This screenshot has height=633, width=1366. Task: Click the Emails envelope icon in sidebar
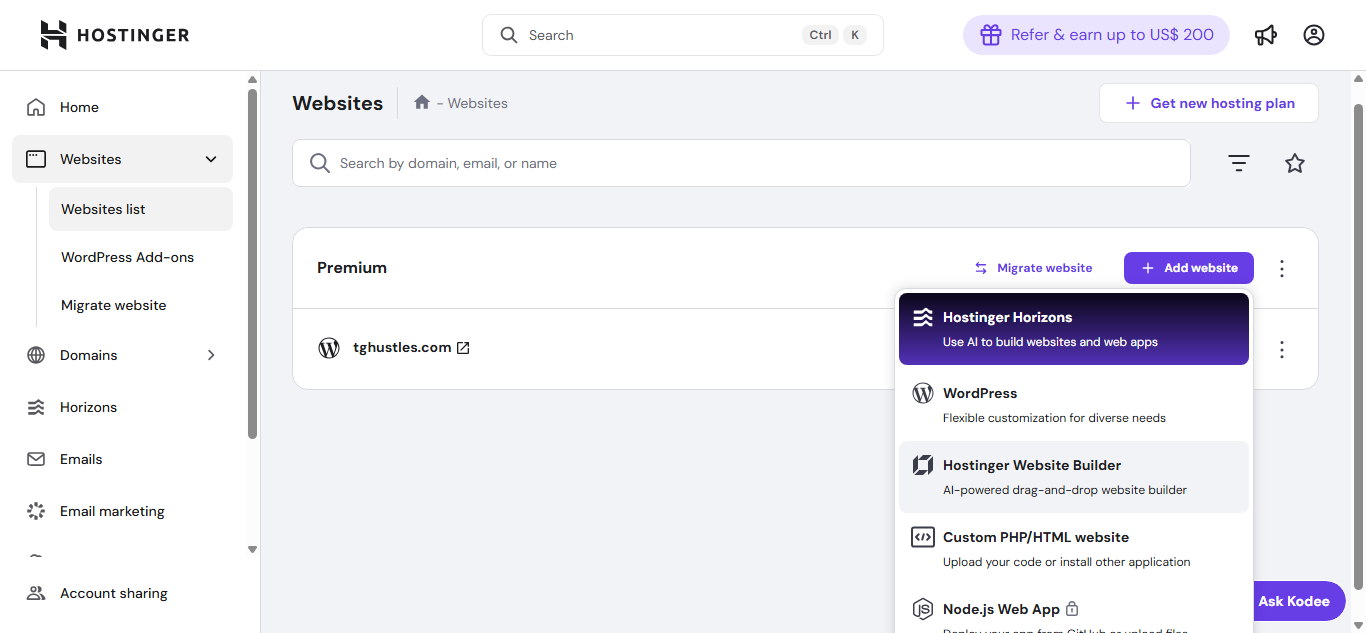click(36, 458)
